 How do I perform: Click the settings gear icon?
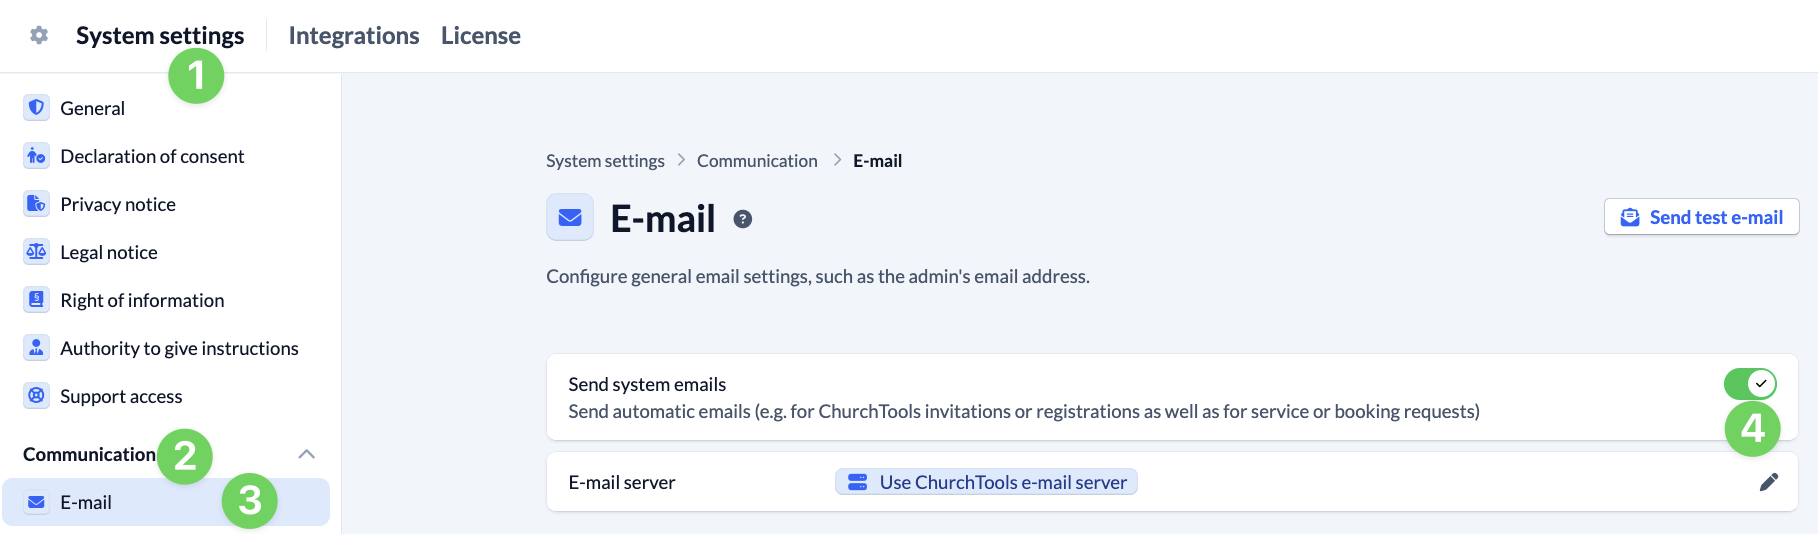[39, 36]
